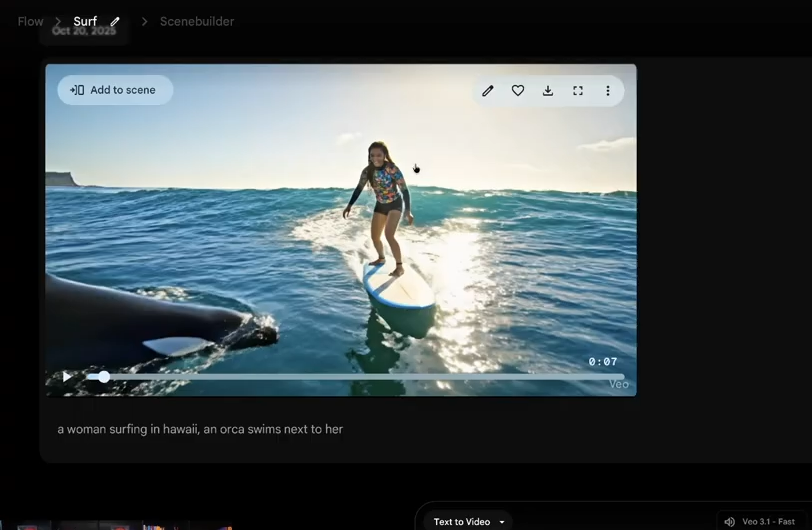812x530 pixels.
Task: Click the Add to scene button
Action: point(114,90)
